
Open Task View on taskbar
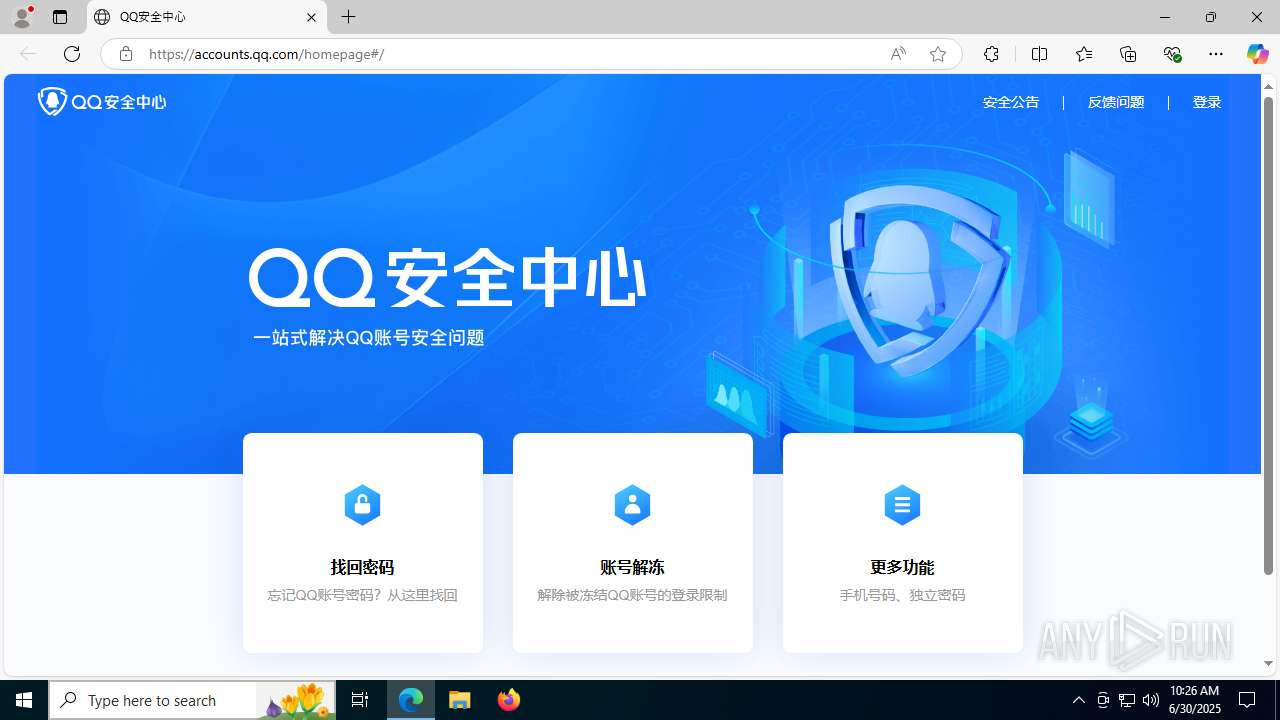(360, 700)
